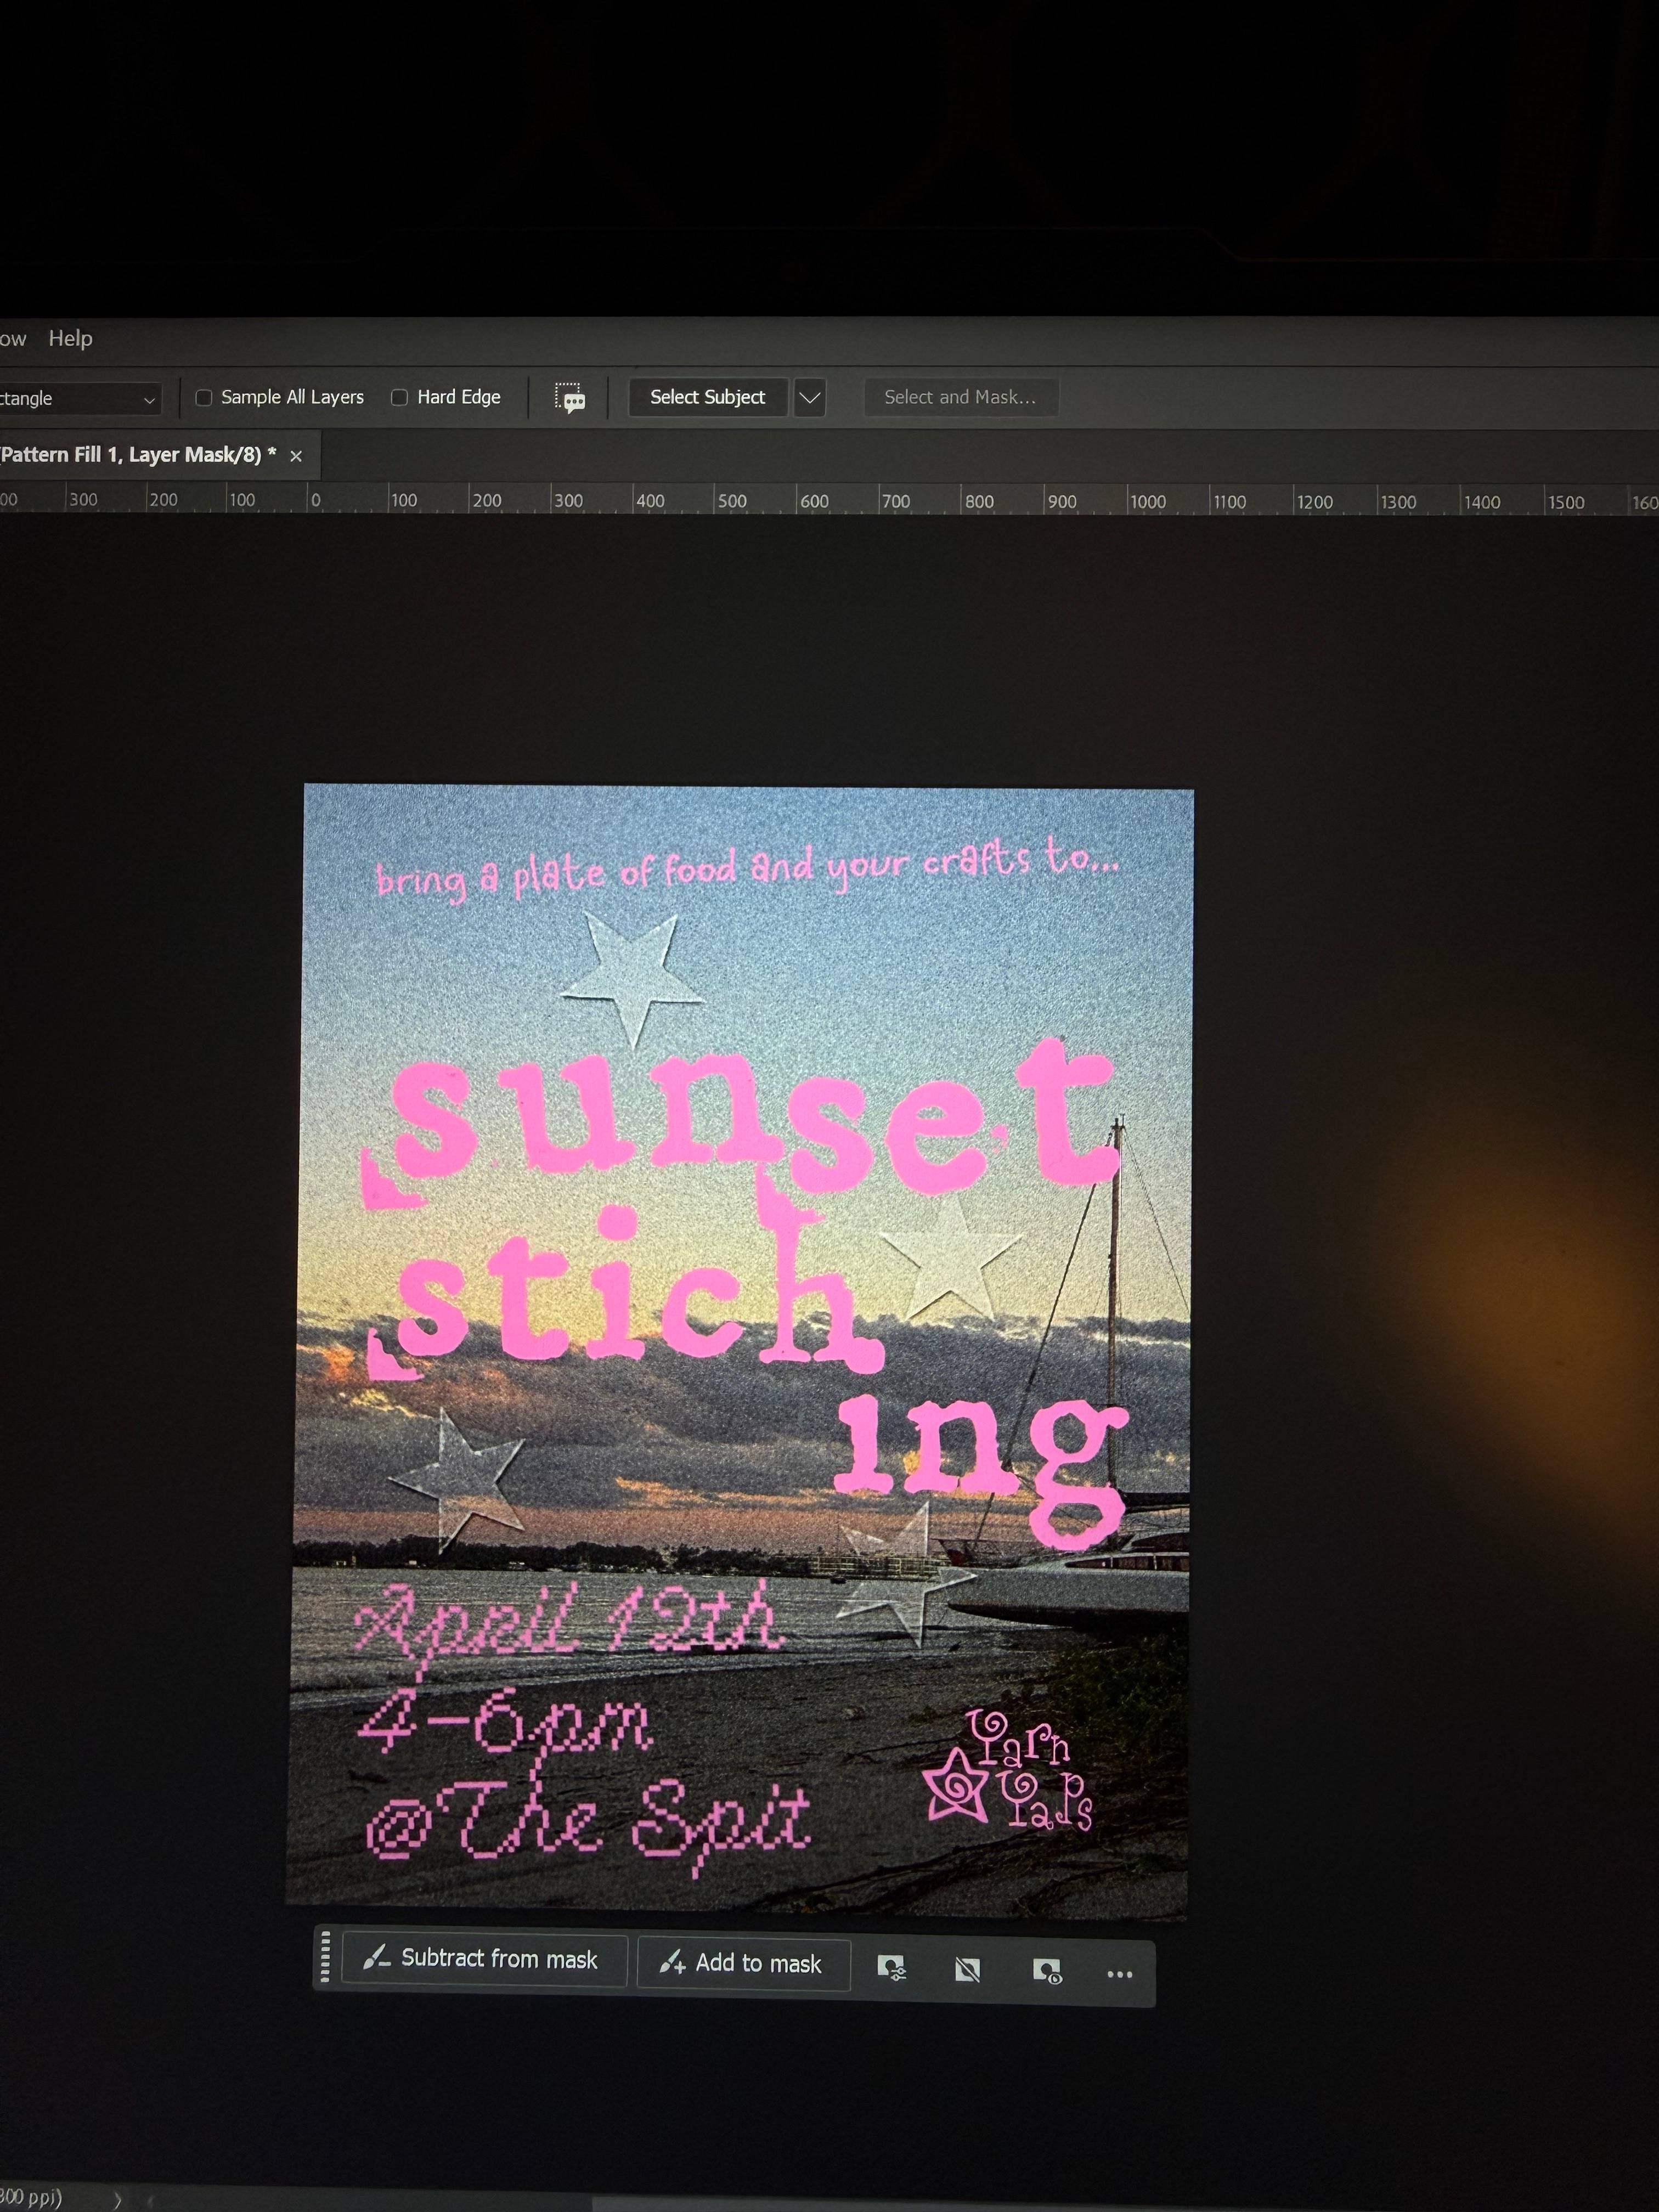This screenshot has height=2212, width=1659.
Task: Enable the Hard Edge checkbox
Action: [x=399, y=397]
